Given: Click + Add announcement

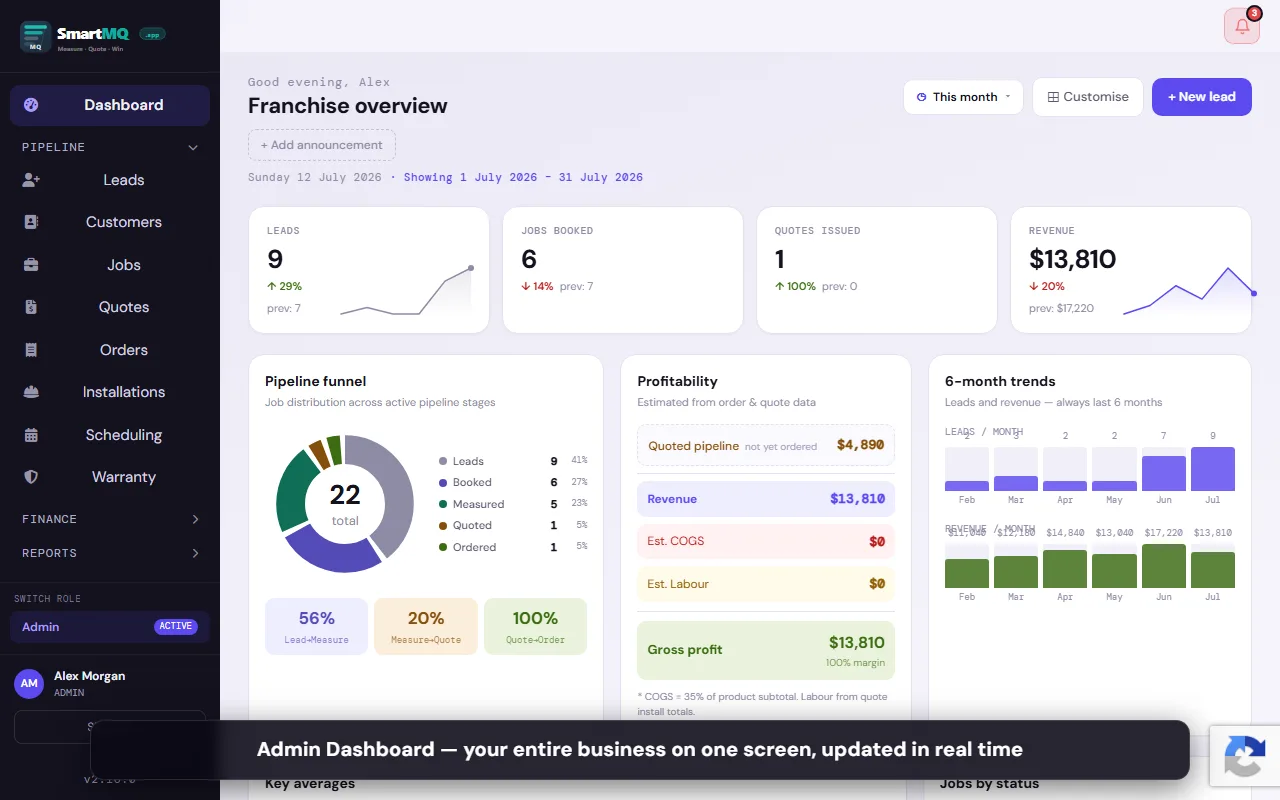Looking at the screenshot, I should 322,145.
